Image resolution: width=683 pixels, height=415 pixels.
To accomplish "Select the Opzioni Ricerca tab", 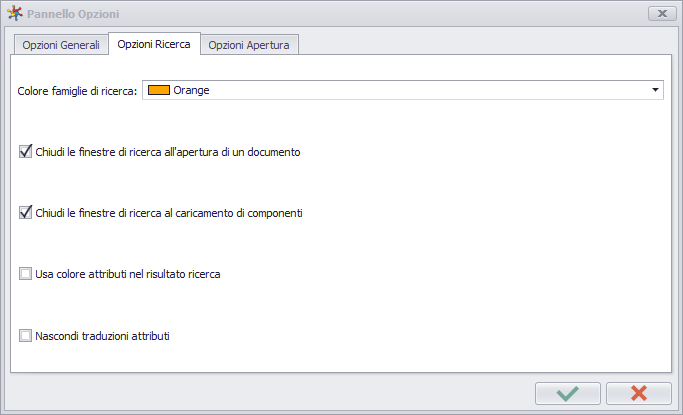I will click(154, 44).
